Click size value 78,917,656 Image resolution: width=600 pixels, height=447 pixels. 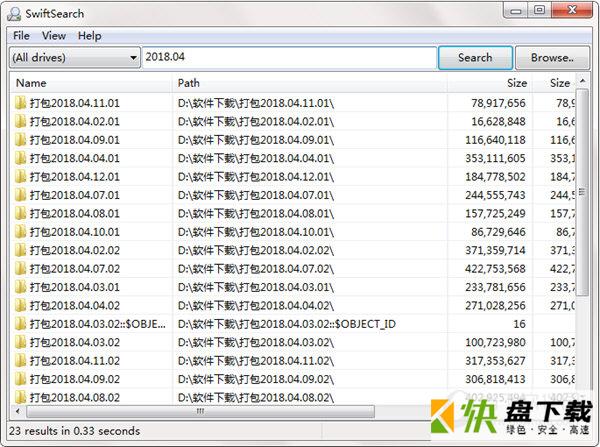tap(498, 103)
